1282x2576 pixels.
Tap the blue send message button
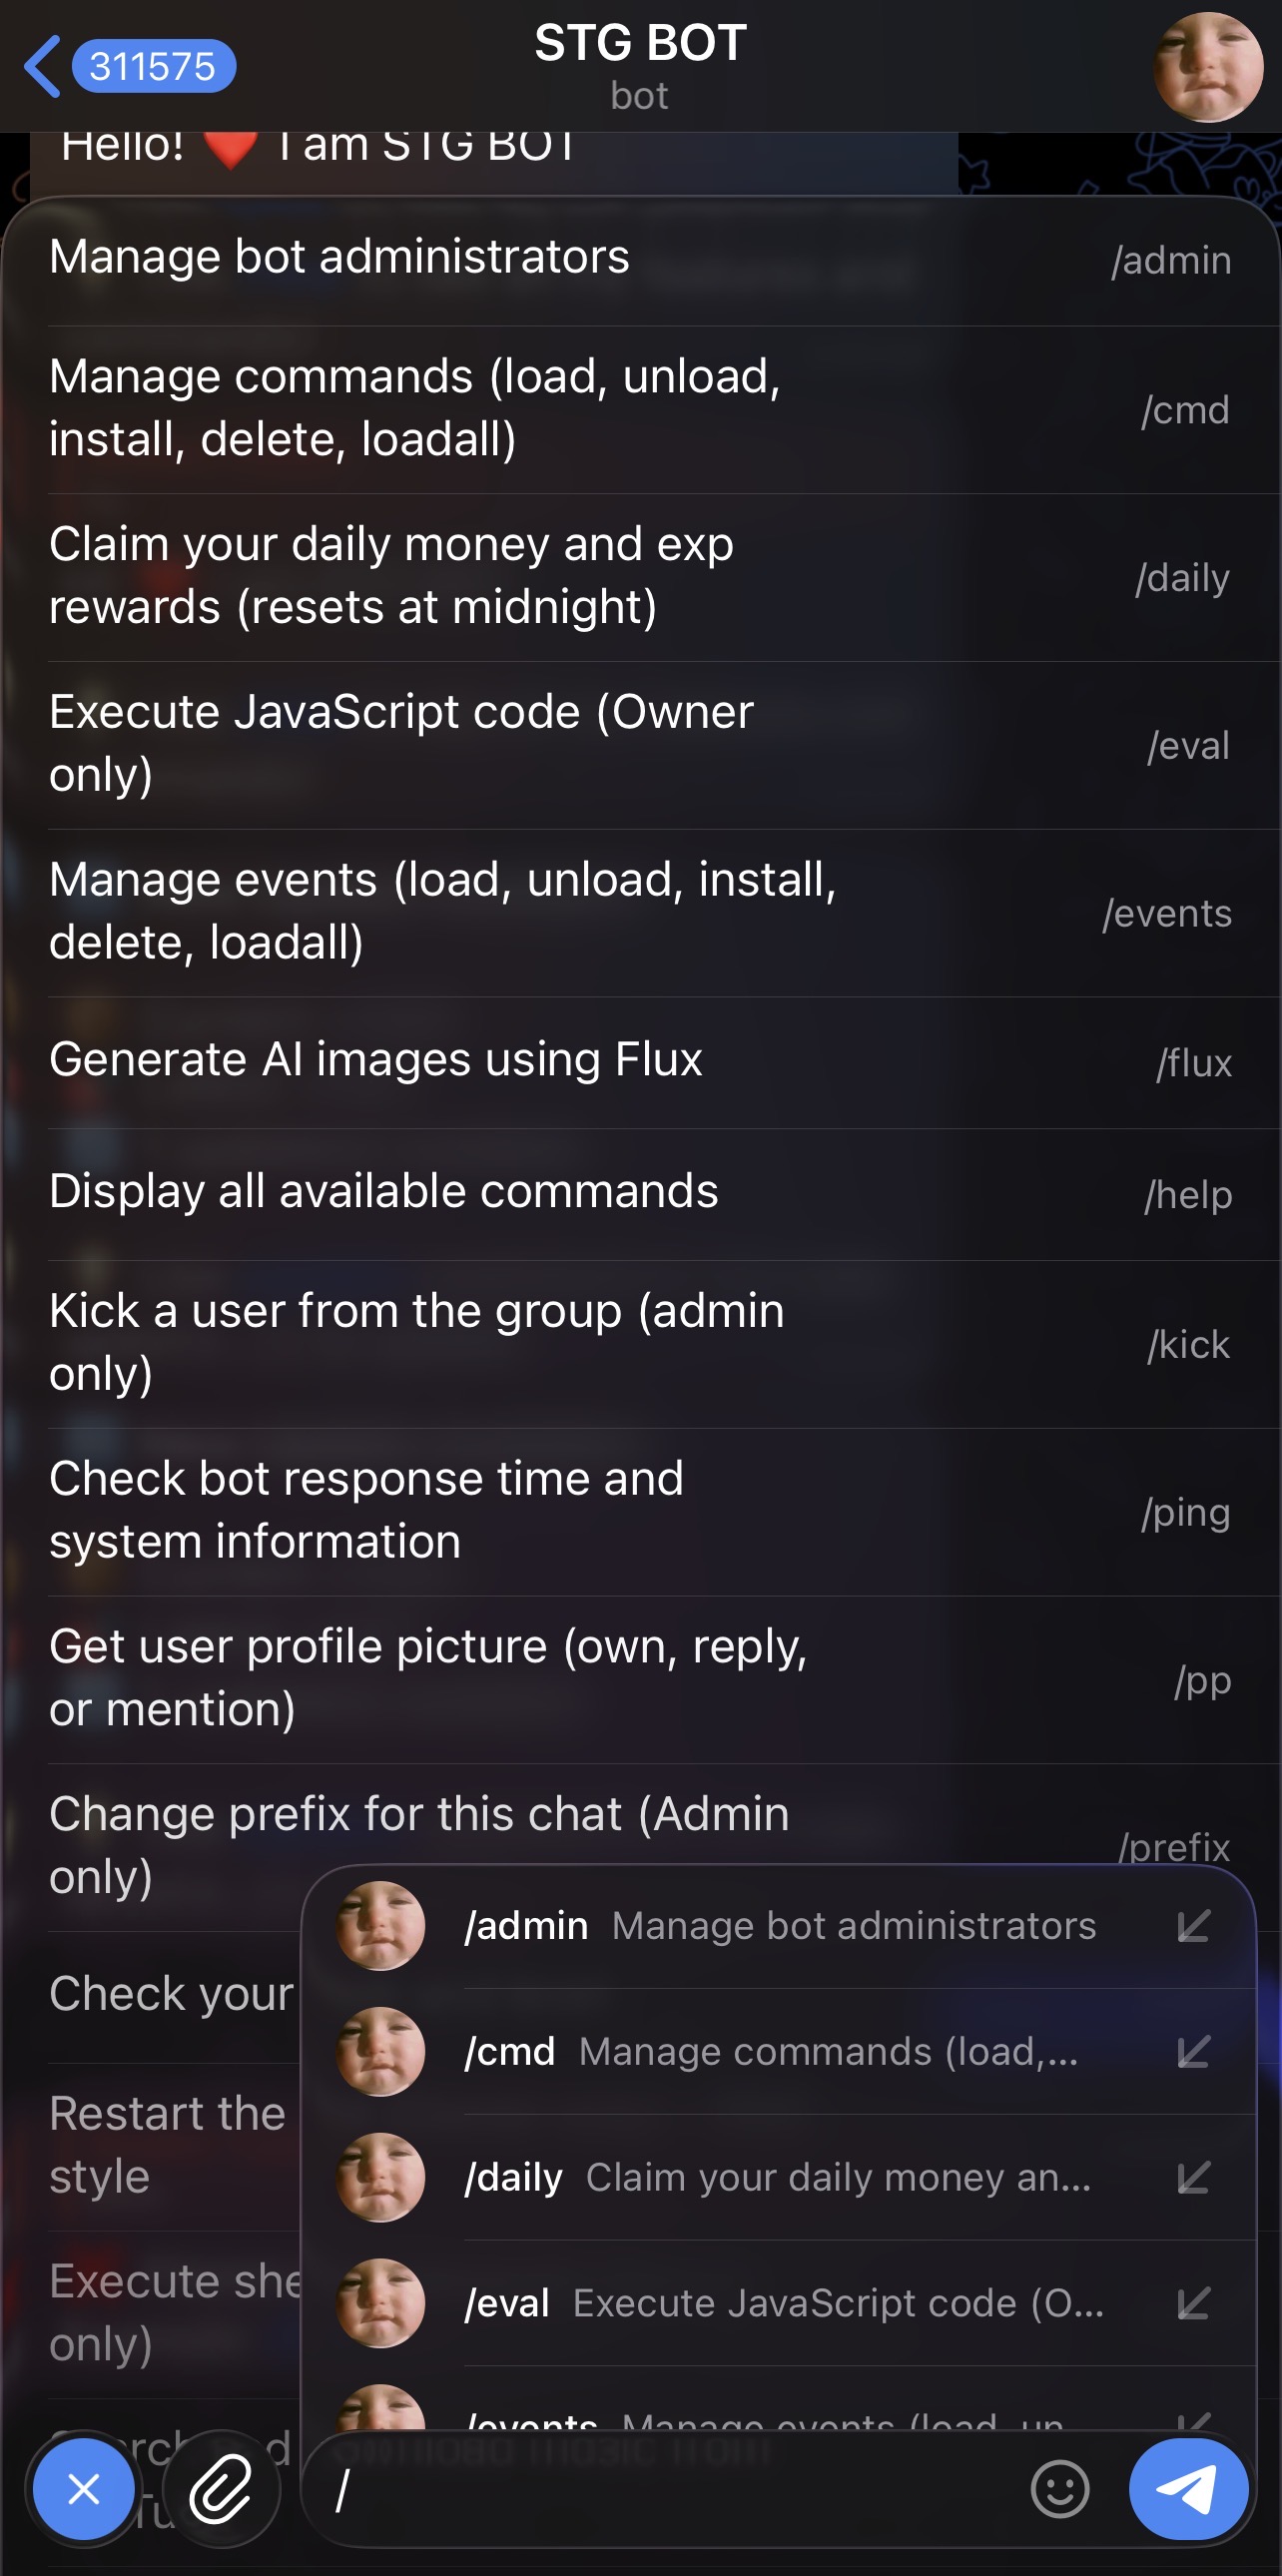1188,2489
